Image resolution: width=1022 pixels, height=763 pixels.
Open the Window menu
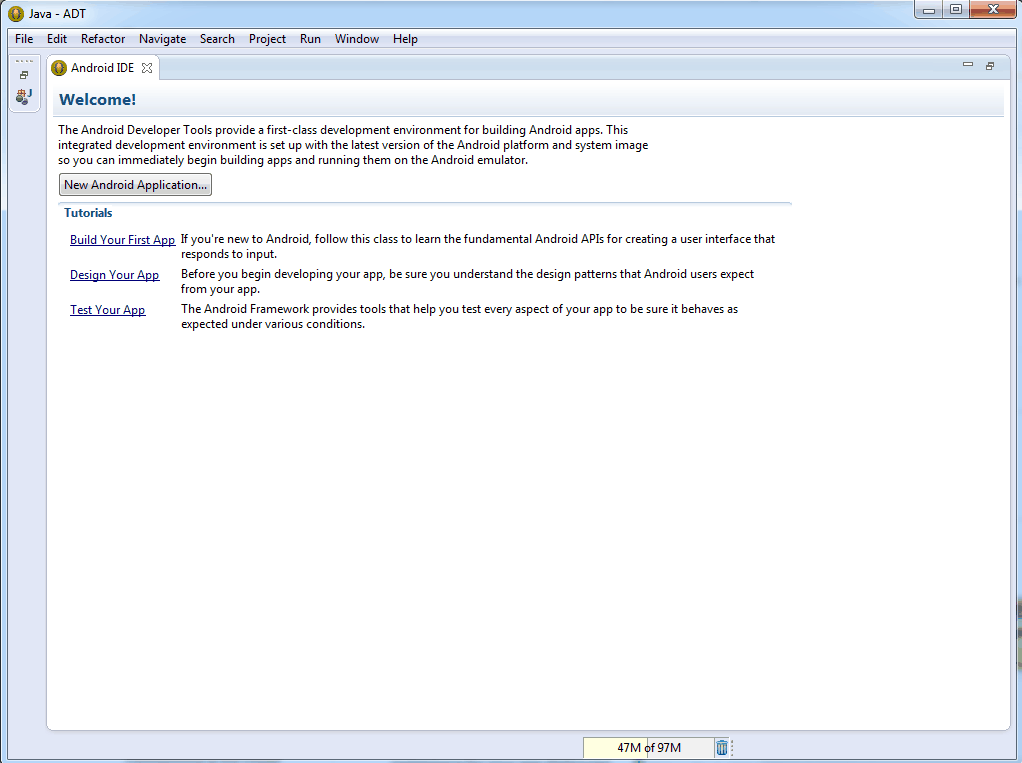356,39
